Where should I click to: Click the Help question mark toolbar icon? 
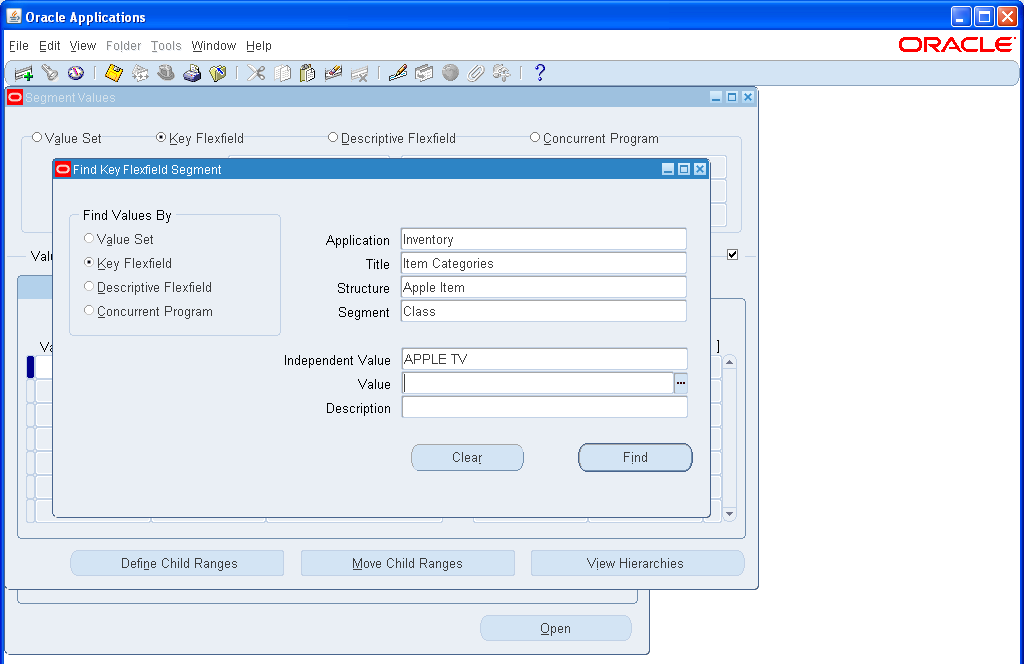[540, 72]
